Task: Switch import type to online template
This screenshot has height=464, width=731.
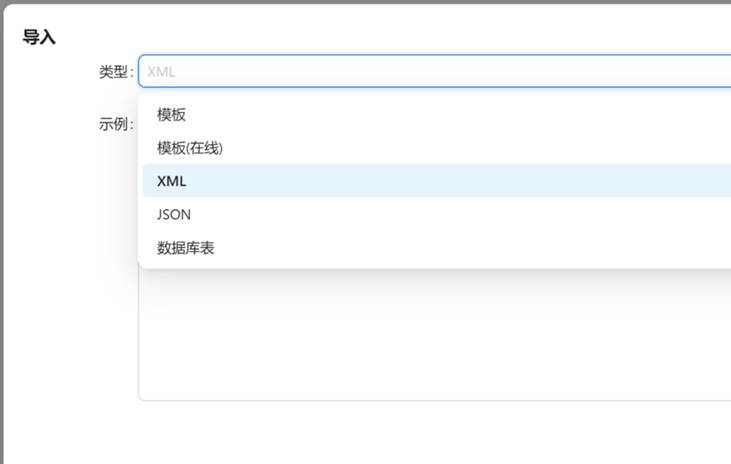Action: pos(190,148)
